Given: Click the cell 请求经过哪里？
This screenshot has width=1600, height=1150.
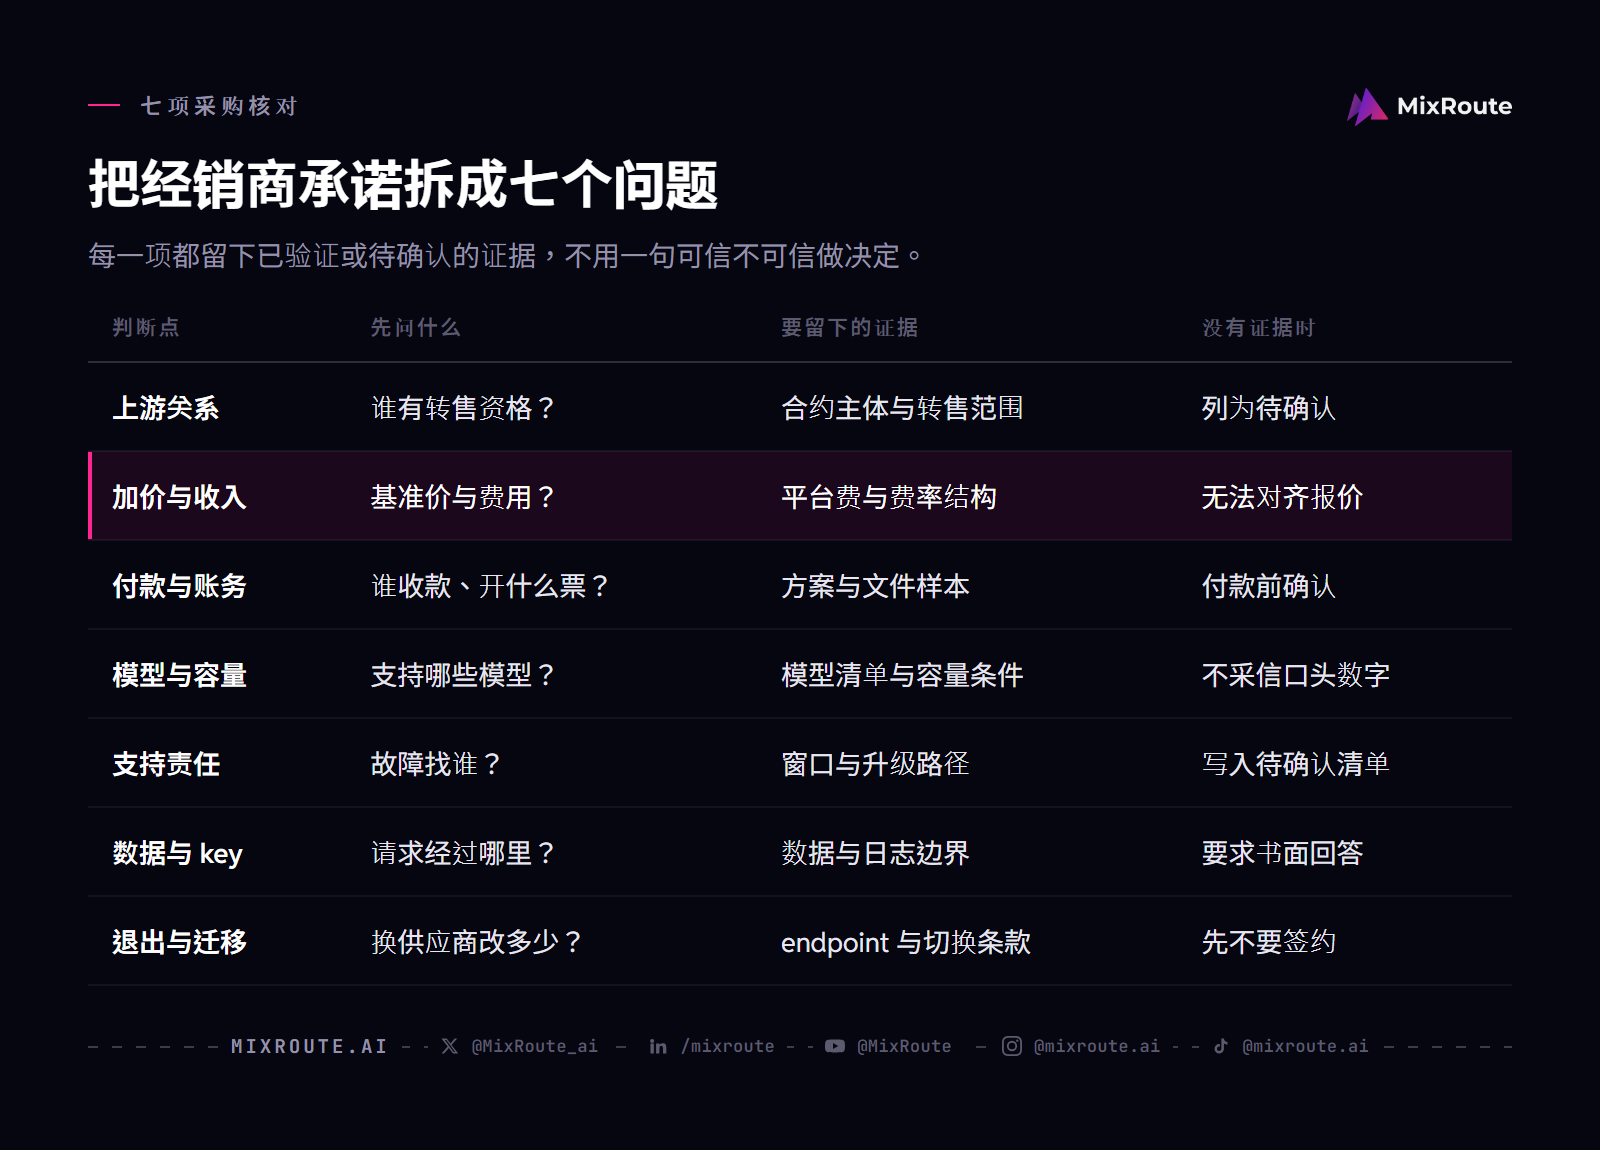Looking at the screenshot, I should point(464,853).
